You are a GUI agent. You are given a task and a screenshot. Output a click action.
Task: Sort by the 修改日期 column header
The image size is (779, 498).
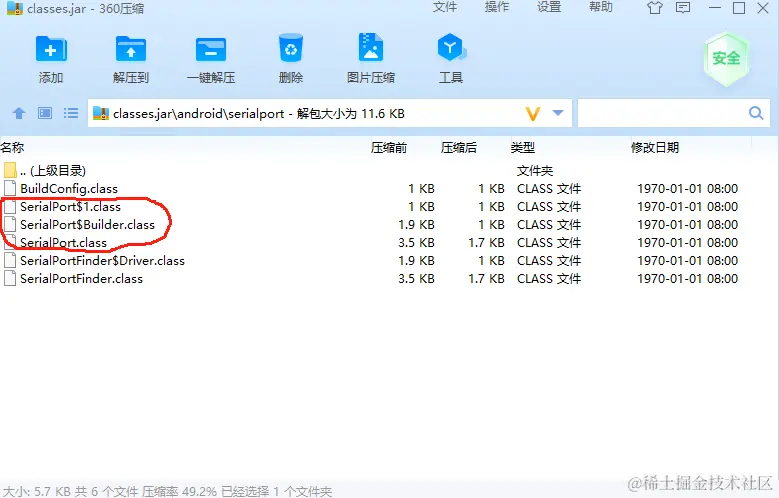655,148
